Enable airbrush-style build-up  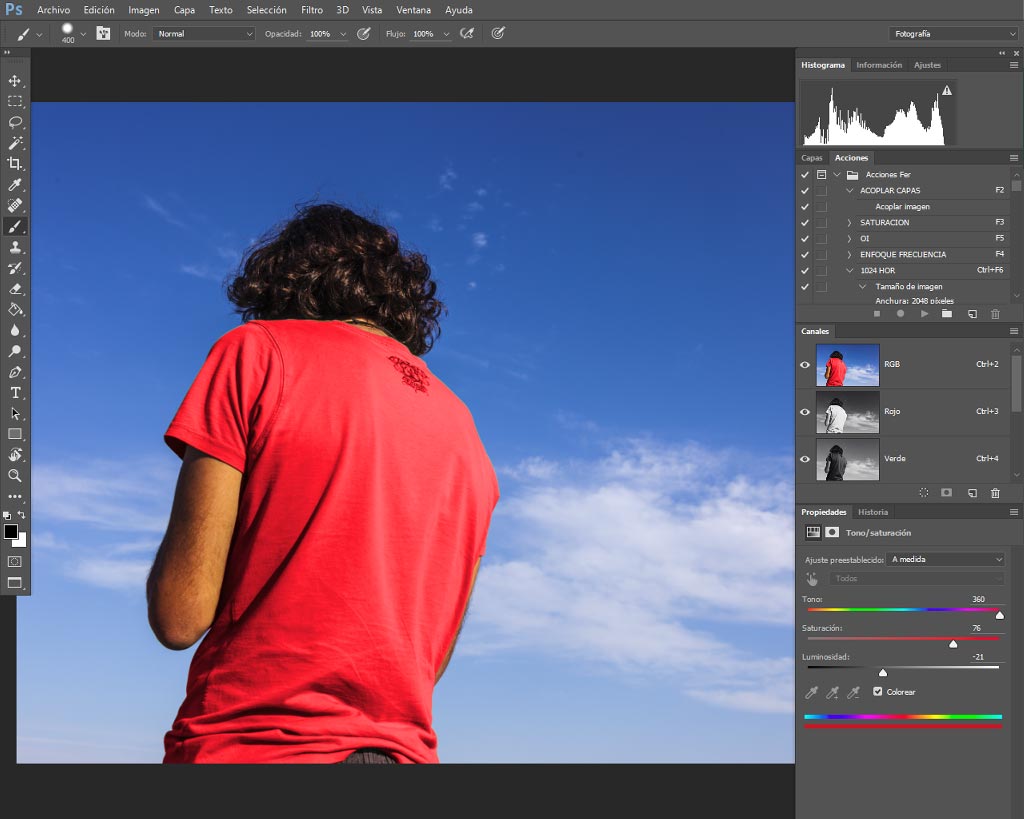click(x=467, y=33)
